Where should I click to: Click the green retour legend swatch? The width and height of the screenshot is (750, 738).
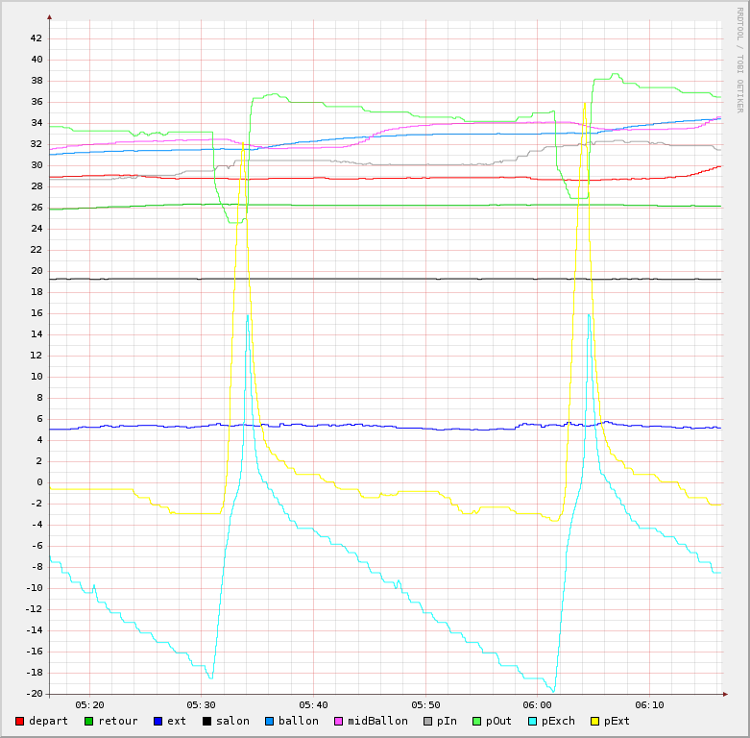point(89,721)
